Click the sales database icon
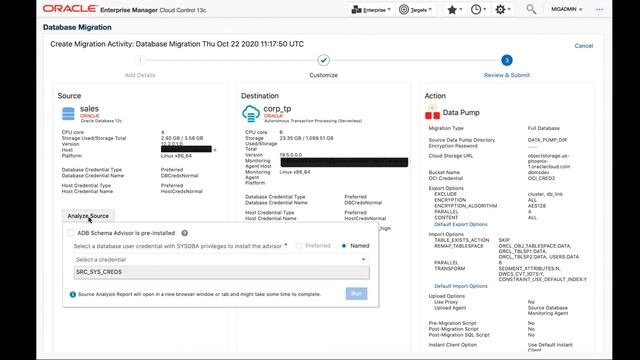The image size is (640, 360). click(68, 113)
